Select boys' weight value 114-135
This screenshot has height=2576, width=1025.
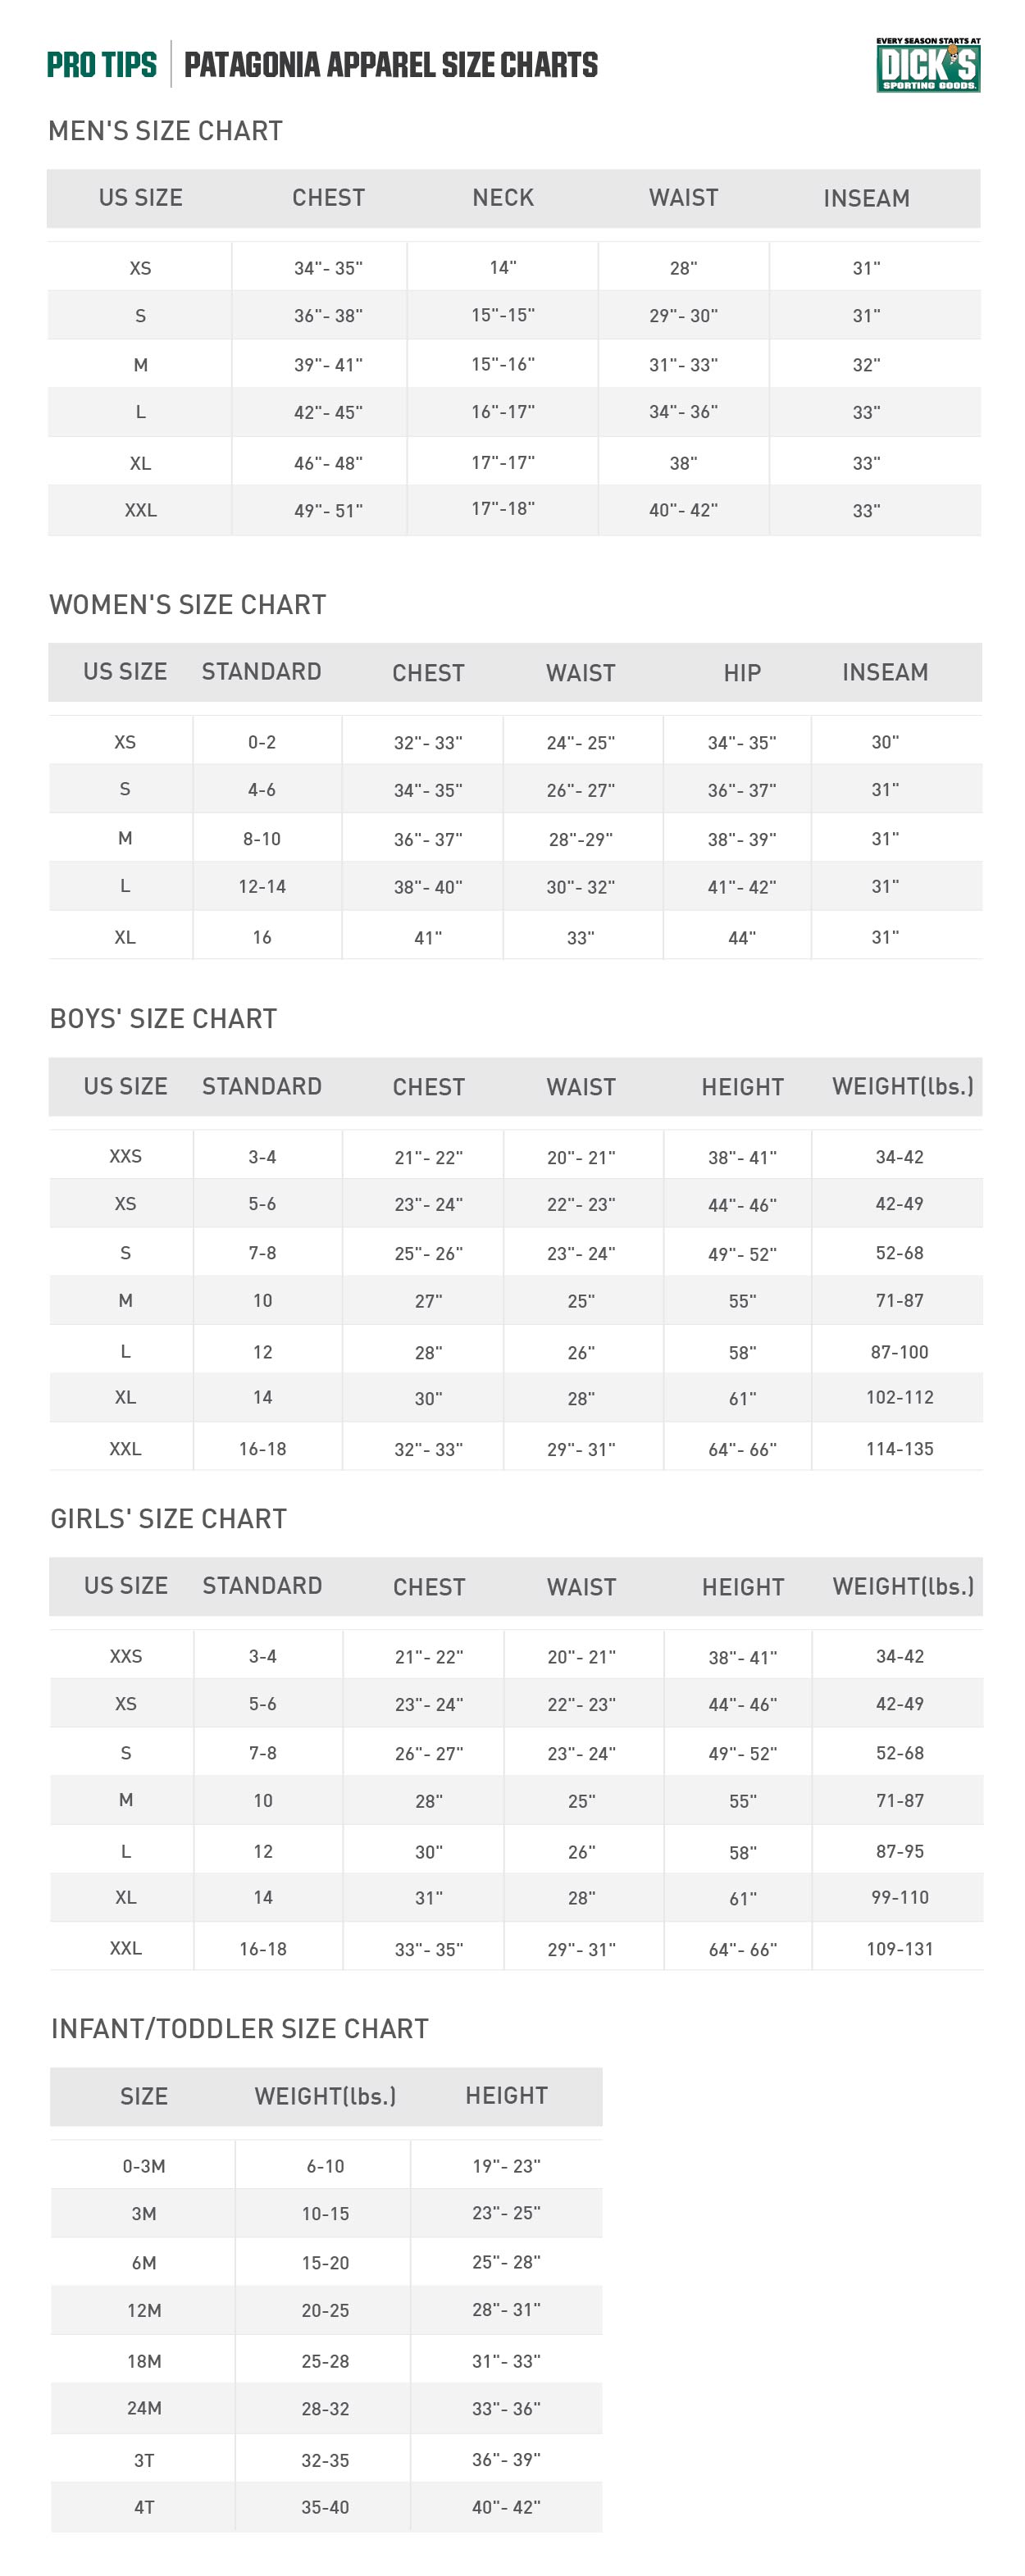pyautogui.click(x=899, y=1448)
